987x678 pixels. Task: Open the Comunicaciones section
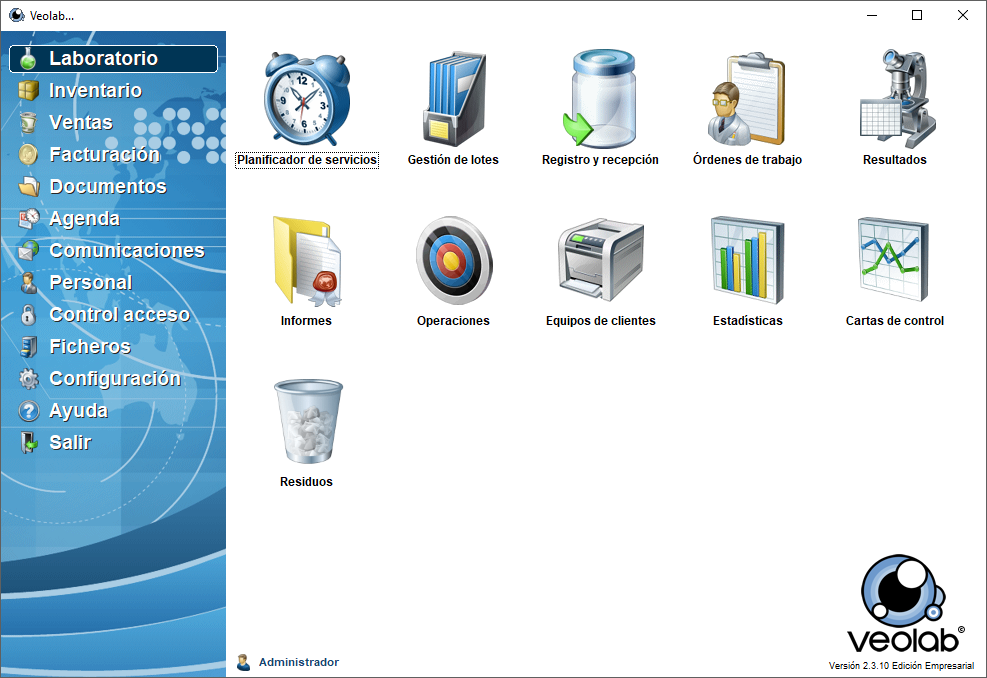[127, 251]
